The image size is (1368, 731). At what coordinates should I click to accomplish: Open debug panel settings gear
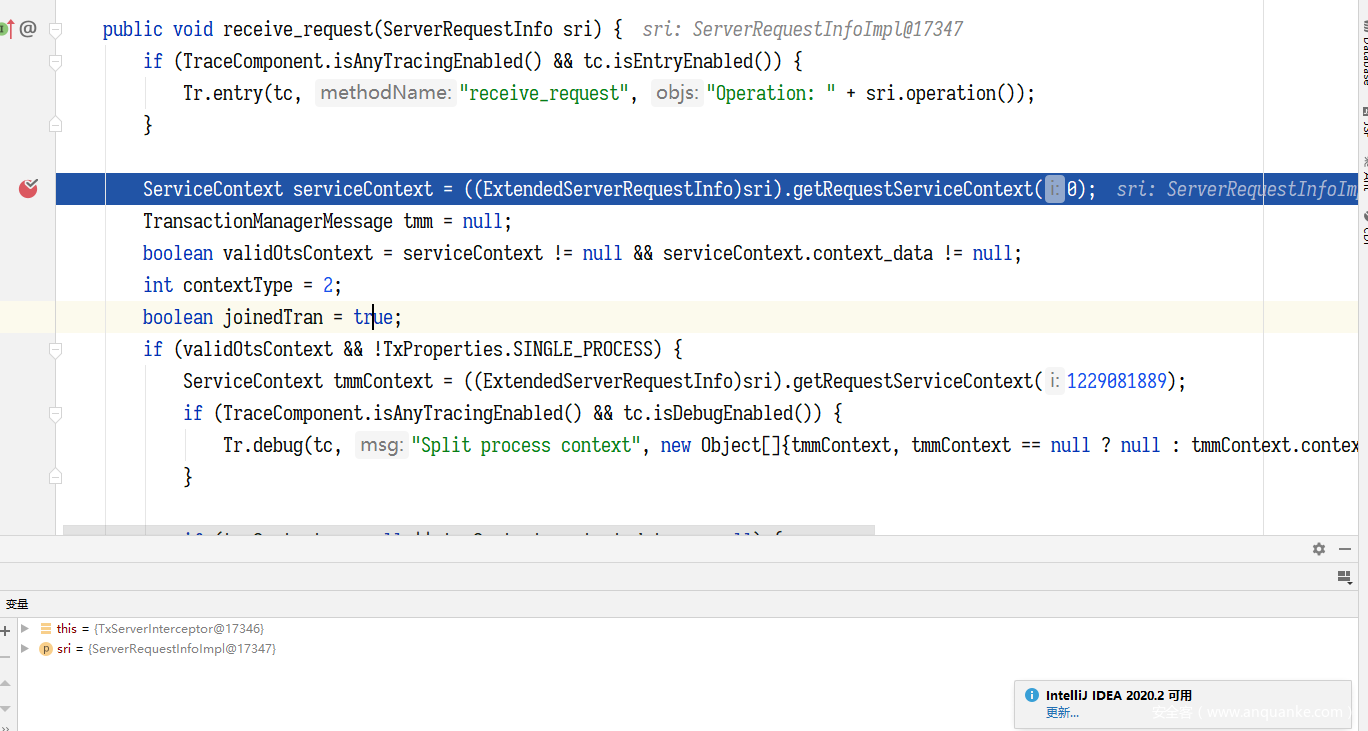coord(1319,549)
